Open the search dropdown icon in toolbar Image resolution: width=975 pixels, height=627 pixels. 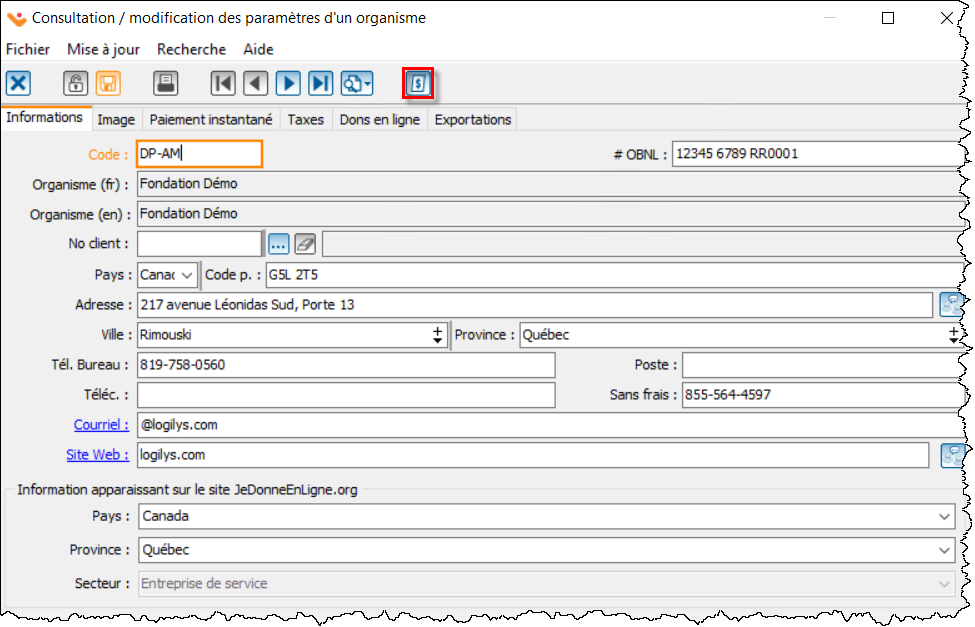(x=357, y=84)
